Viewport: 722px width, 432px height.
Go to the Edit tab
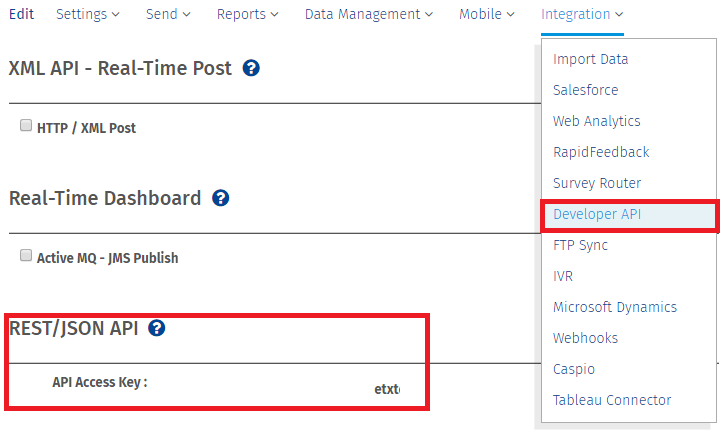(x=21, y=15)
